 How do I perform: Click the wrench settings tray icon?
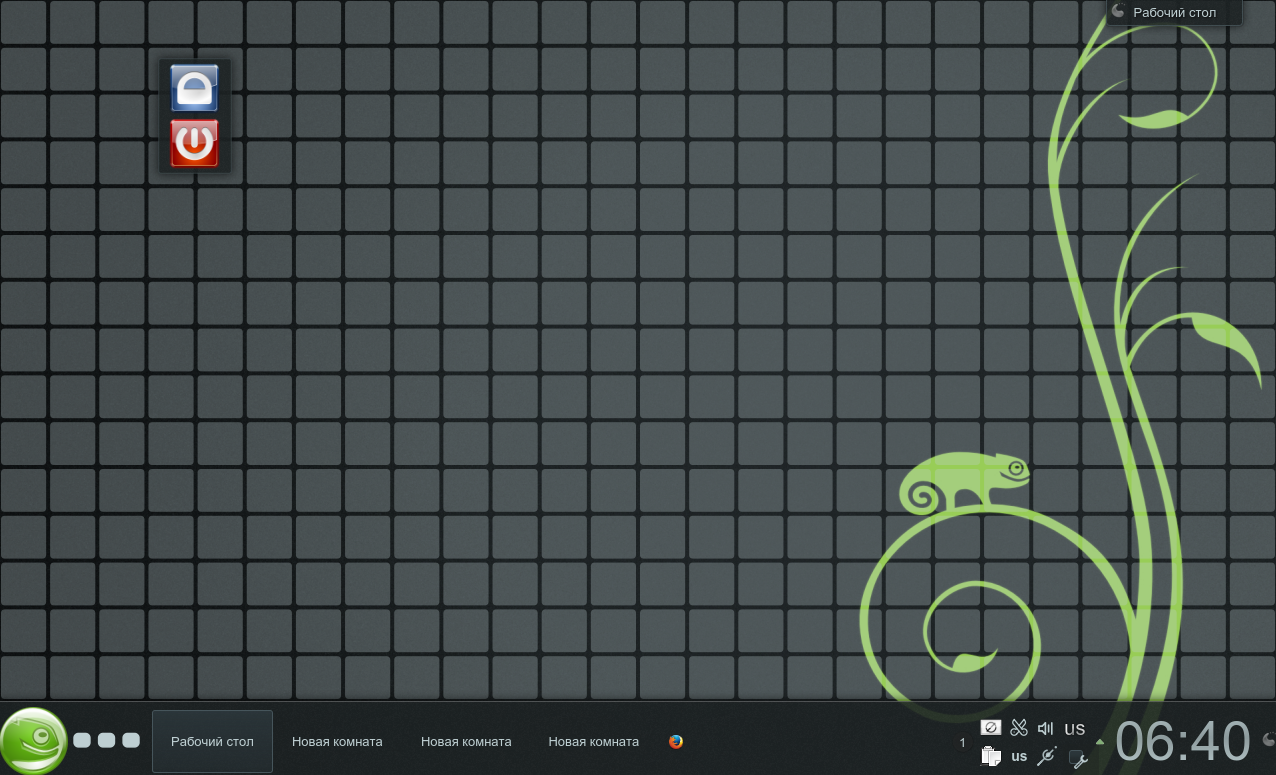[1078, 758]
